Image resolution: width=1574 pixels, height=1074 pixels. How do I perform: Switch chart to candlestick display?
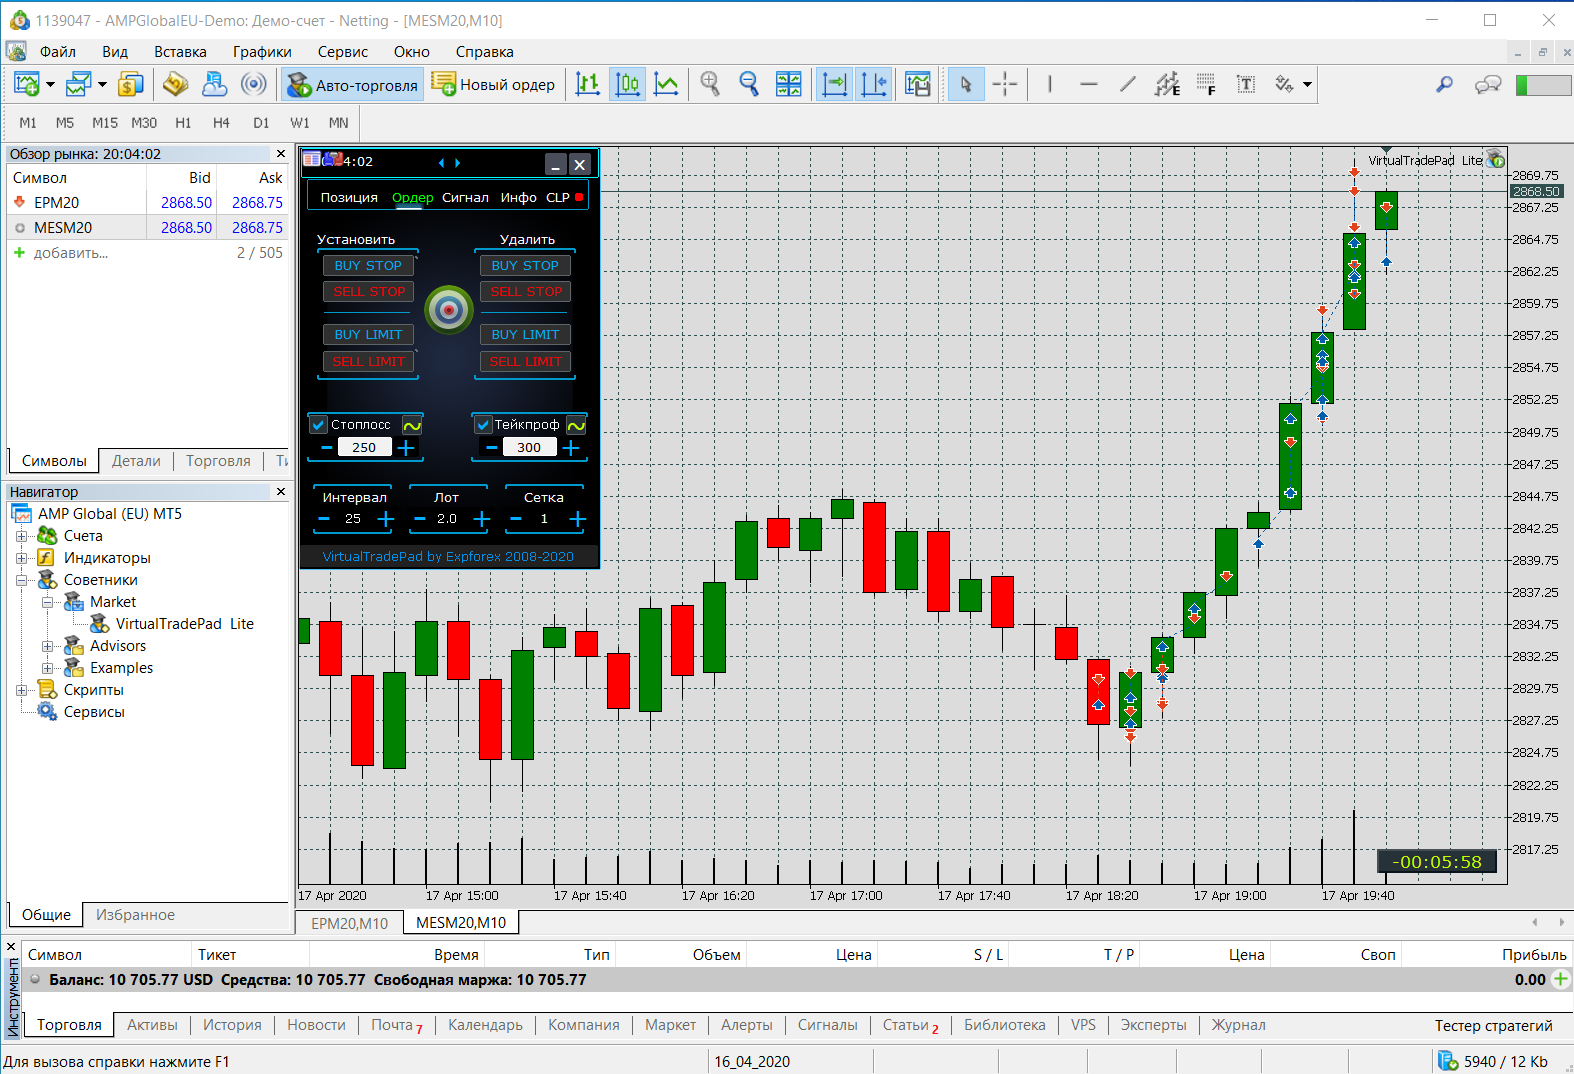[627, 85]
